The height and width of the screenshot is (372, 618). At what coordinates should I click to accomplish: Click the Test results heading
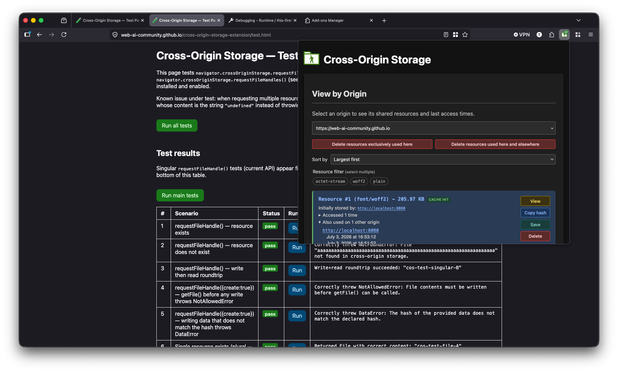point(178,153)
